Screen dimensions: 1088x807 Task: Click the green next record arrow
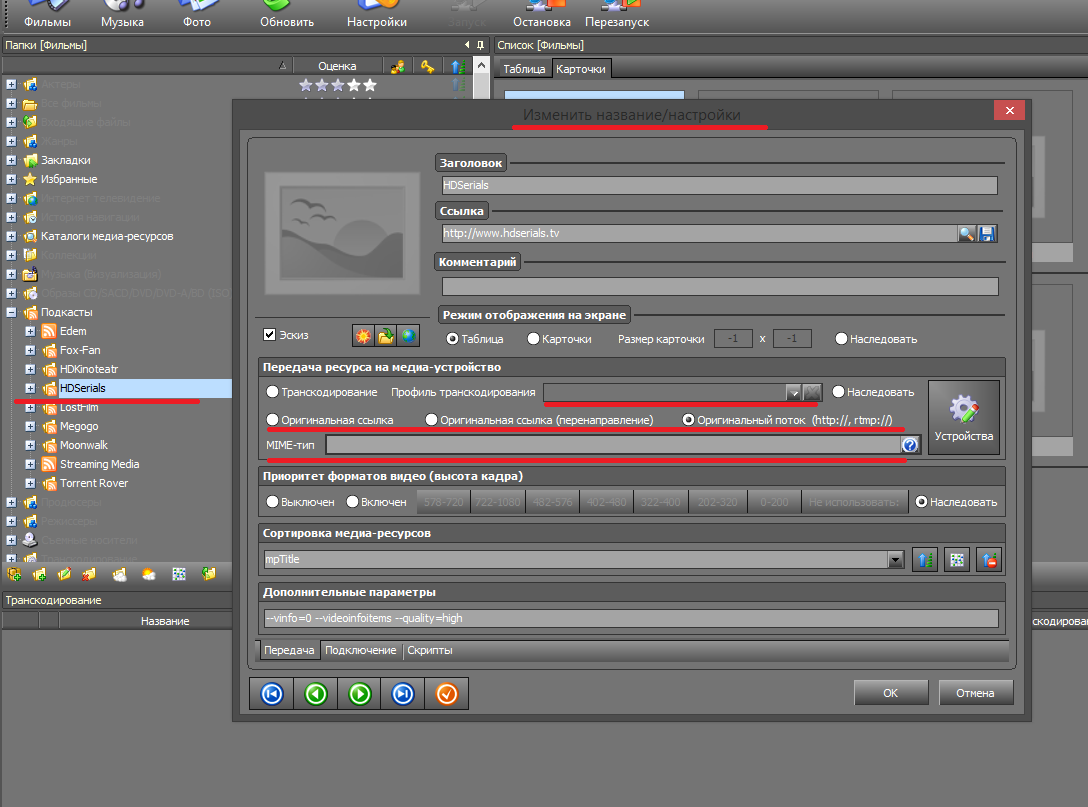(360, 693)
